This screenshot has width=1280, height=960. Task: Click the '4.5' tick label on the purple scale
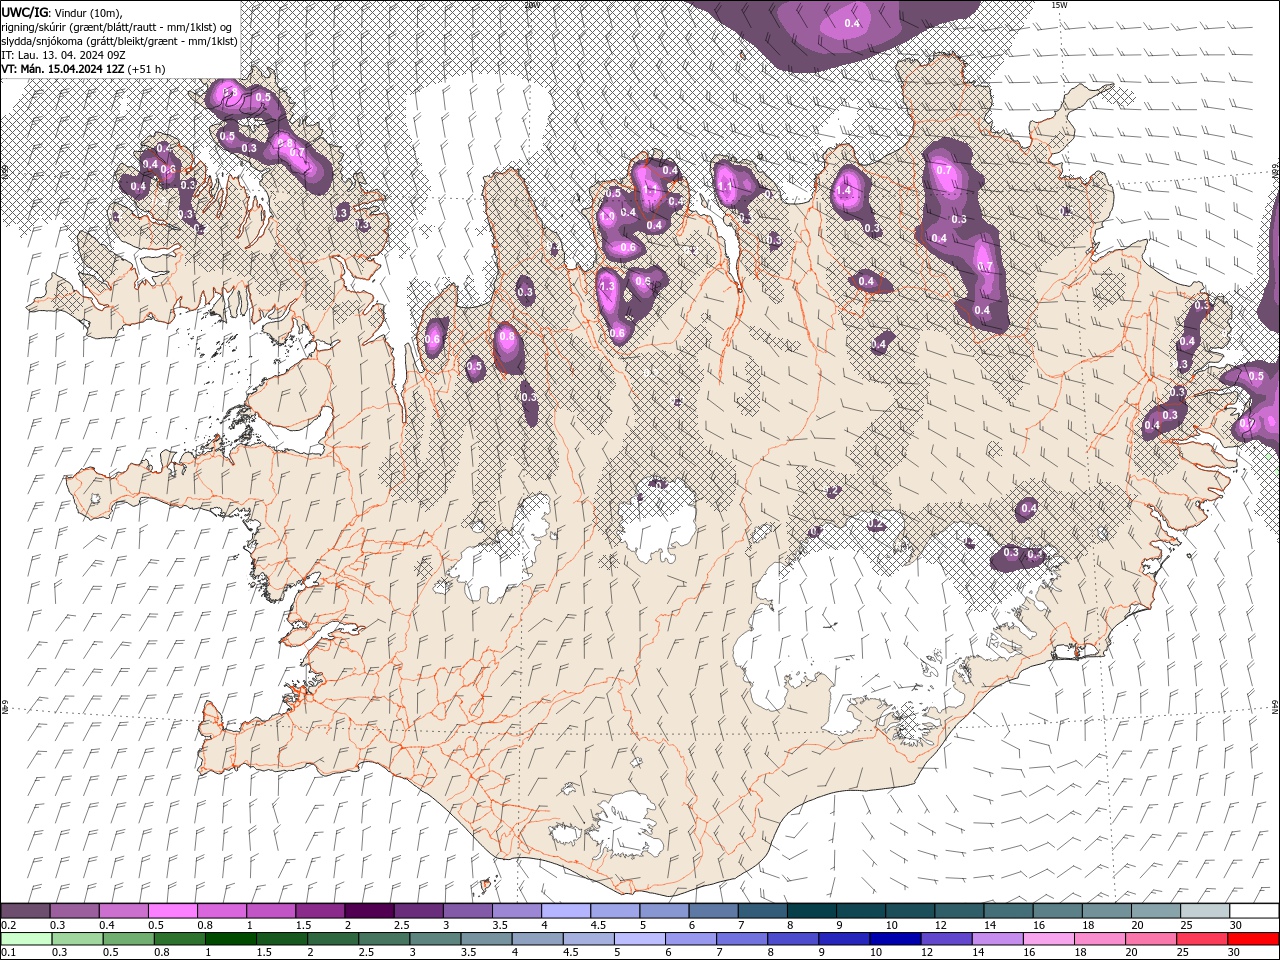coord(598,925)
